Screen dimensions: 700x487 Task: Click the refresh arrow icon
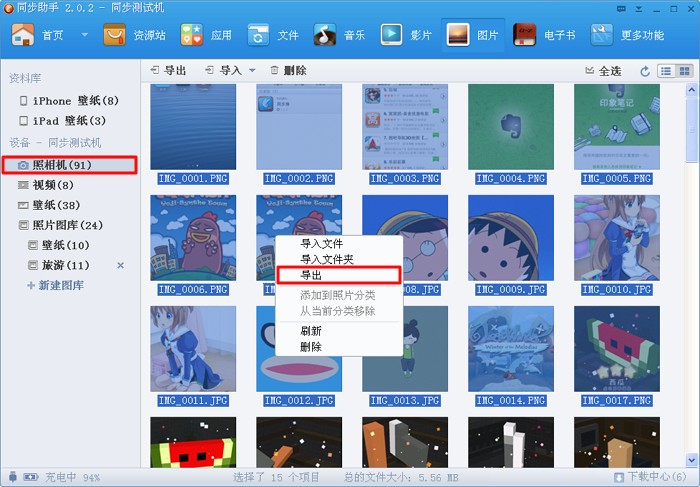(x=645, y=71)
